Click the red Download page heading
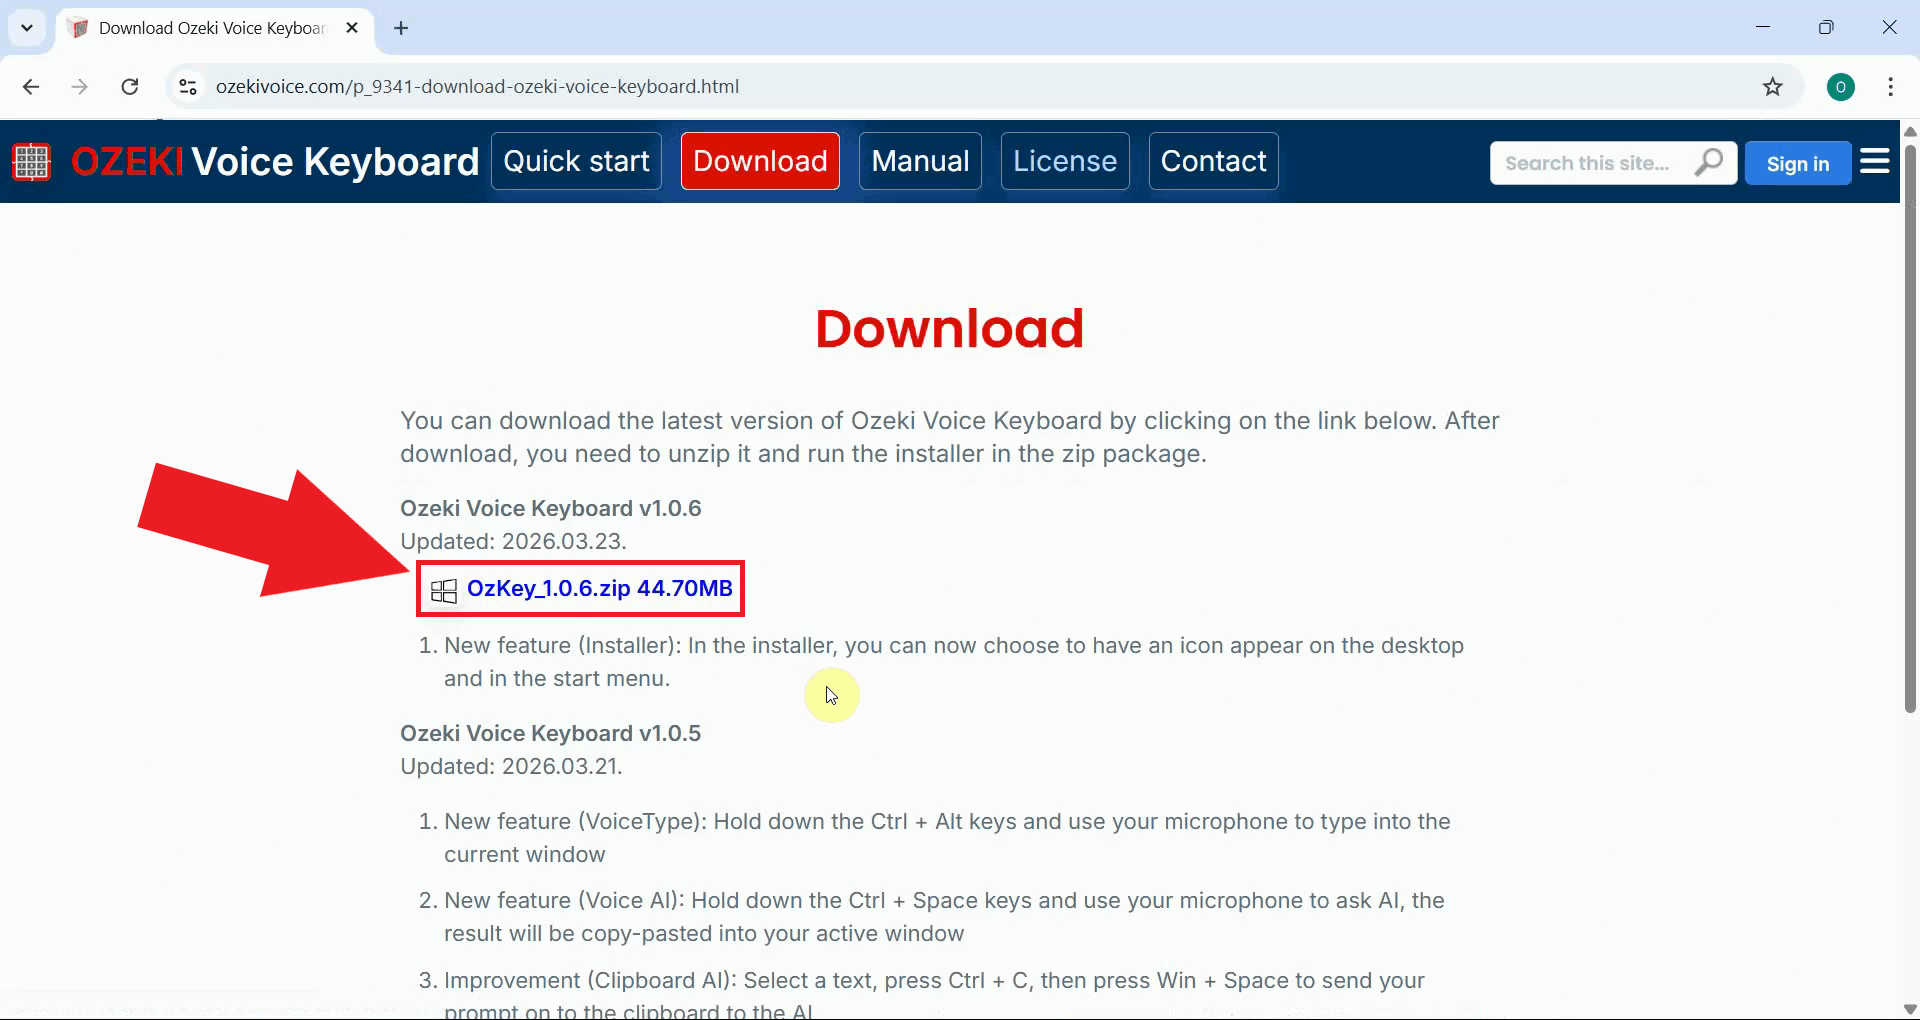The height and width of the screenshot is (1020, 1920). pos(949,329)
